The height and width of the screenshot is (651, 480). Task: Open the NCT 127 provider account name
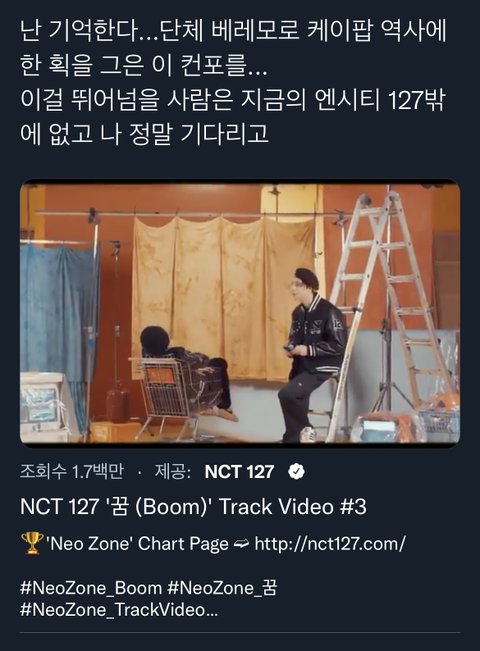pyautogui.click(x=240, y=472)
